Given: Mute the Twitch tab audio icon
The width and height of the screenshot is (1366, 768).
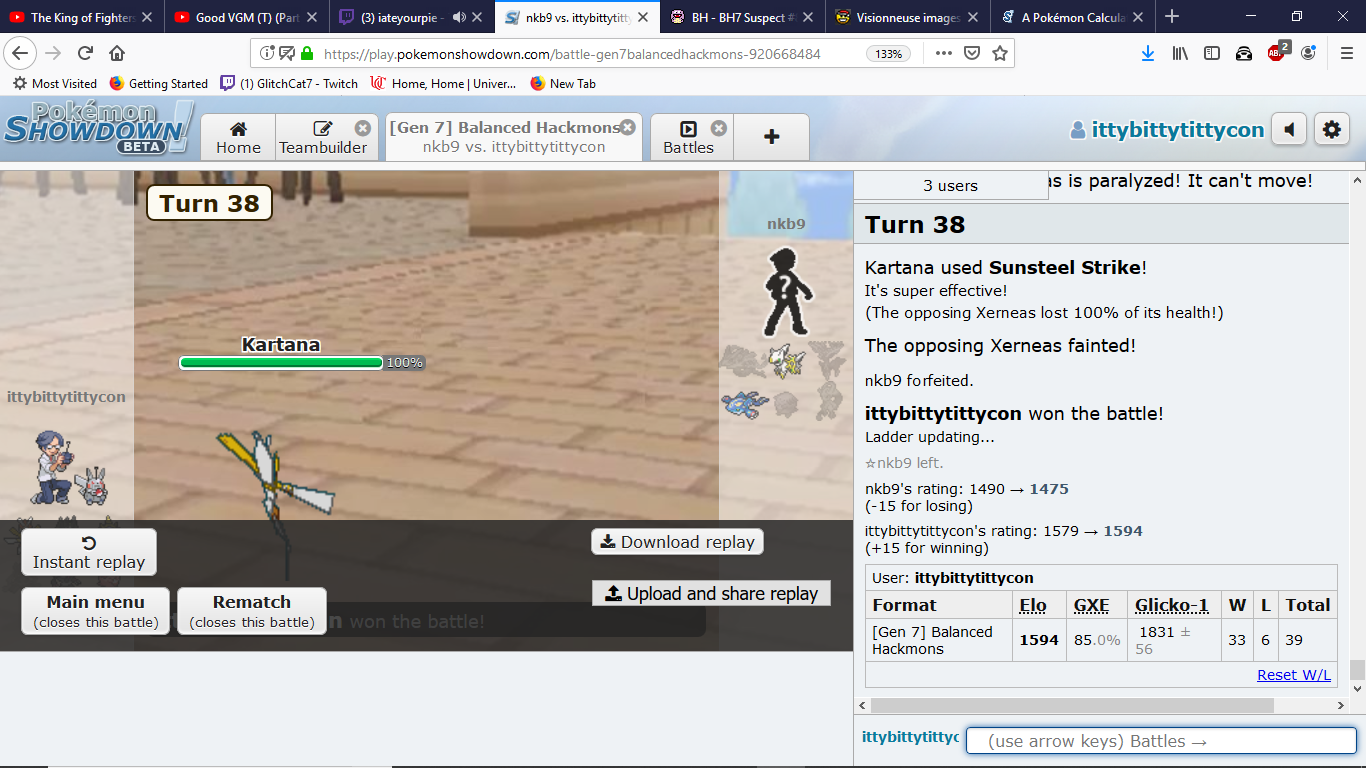Looking at the screenshot, I should (460, 17).
